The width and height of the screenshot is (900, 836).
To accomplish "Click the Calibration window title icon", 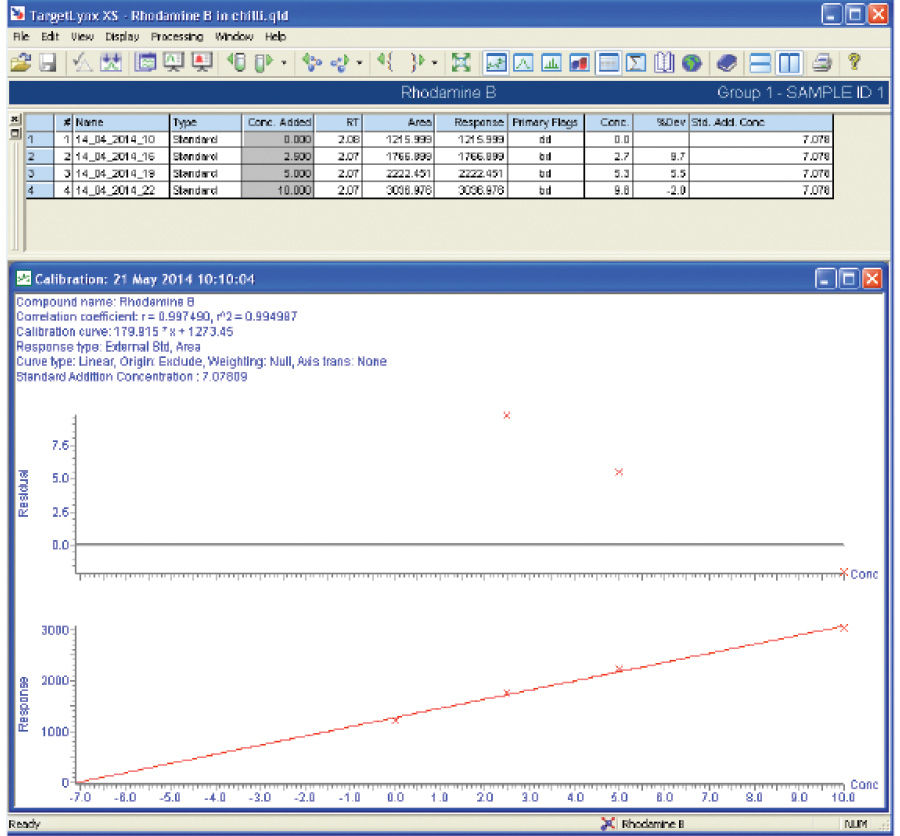I will click(x=24, y=278).
